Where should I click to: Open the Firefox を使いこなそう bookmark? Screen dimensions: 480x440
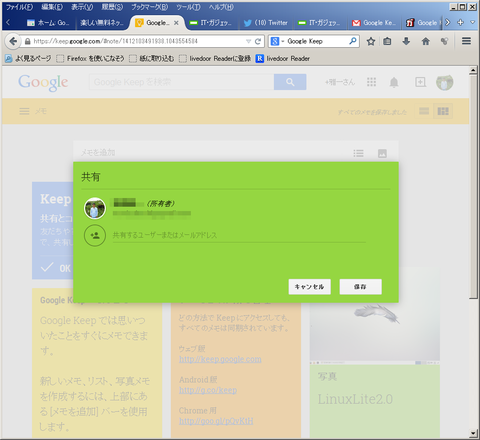(x=91, y=59)
